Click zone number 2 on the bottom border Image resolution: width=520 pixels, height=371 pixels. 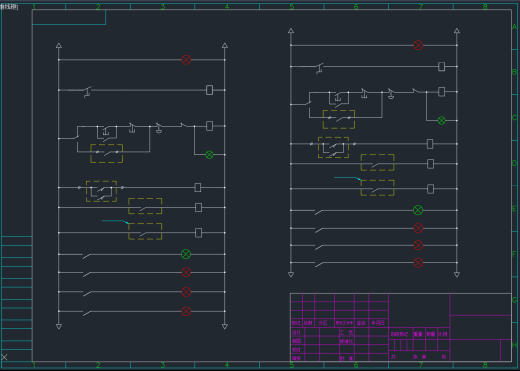98,365
